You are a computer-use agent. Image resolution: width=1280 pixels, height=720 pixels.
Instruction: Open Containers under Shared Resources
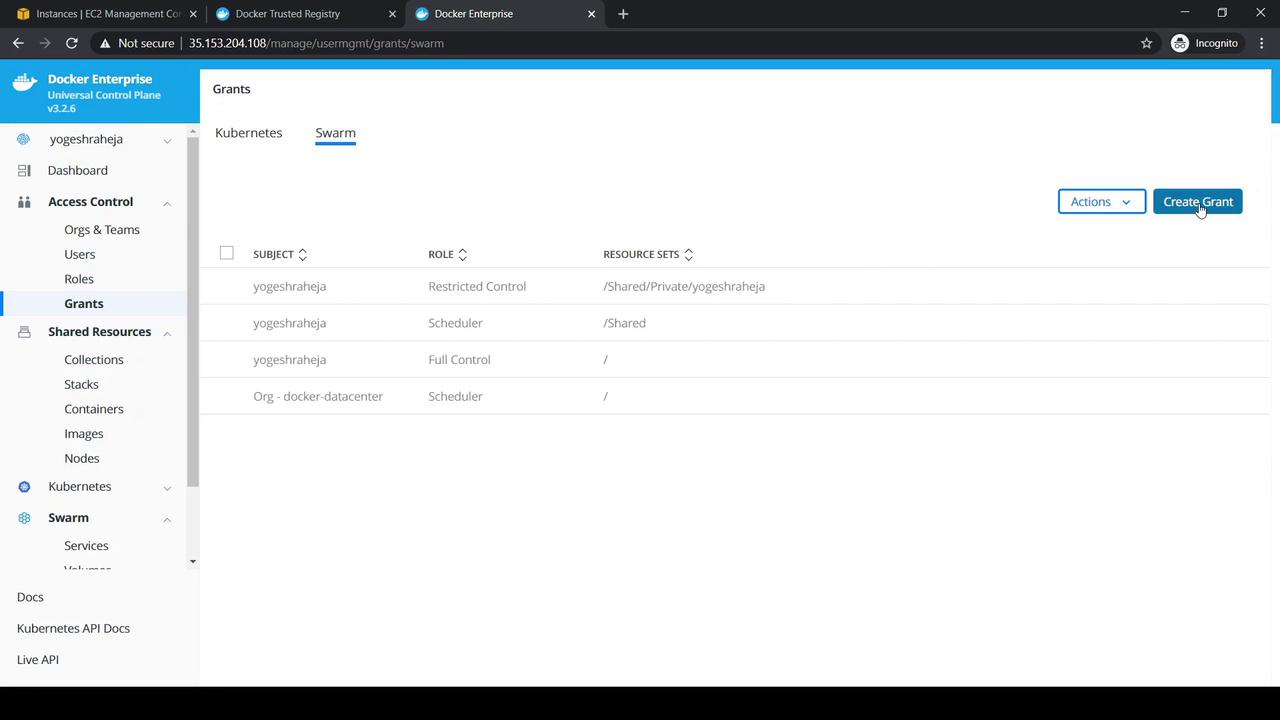(94, 409)
